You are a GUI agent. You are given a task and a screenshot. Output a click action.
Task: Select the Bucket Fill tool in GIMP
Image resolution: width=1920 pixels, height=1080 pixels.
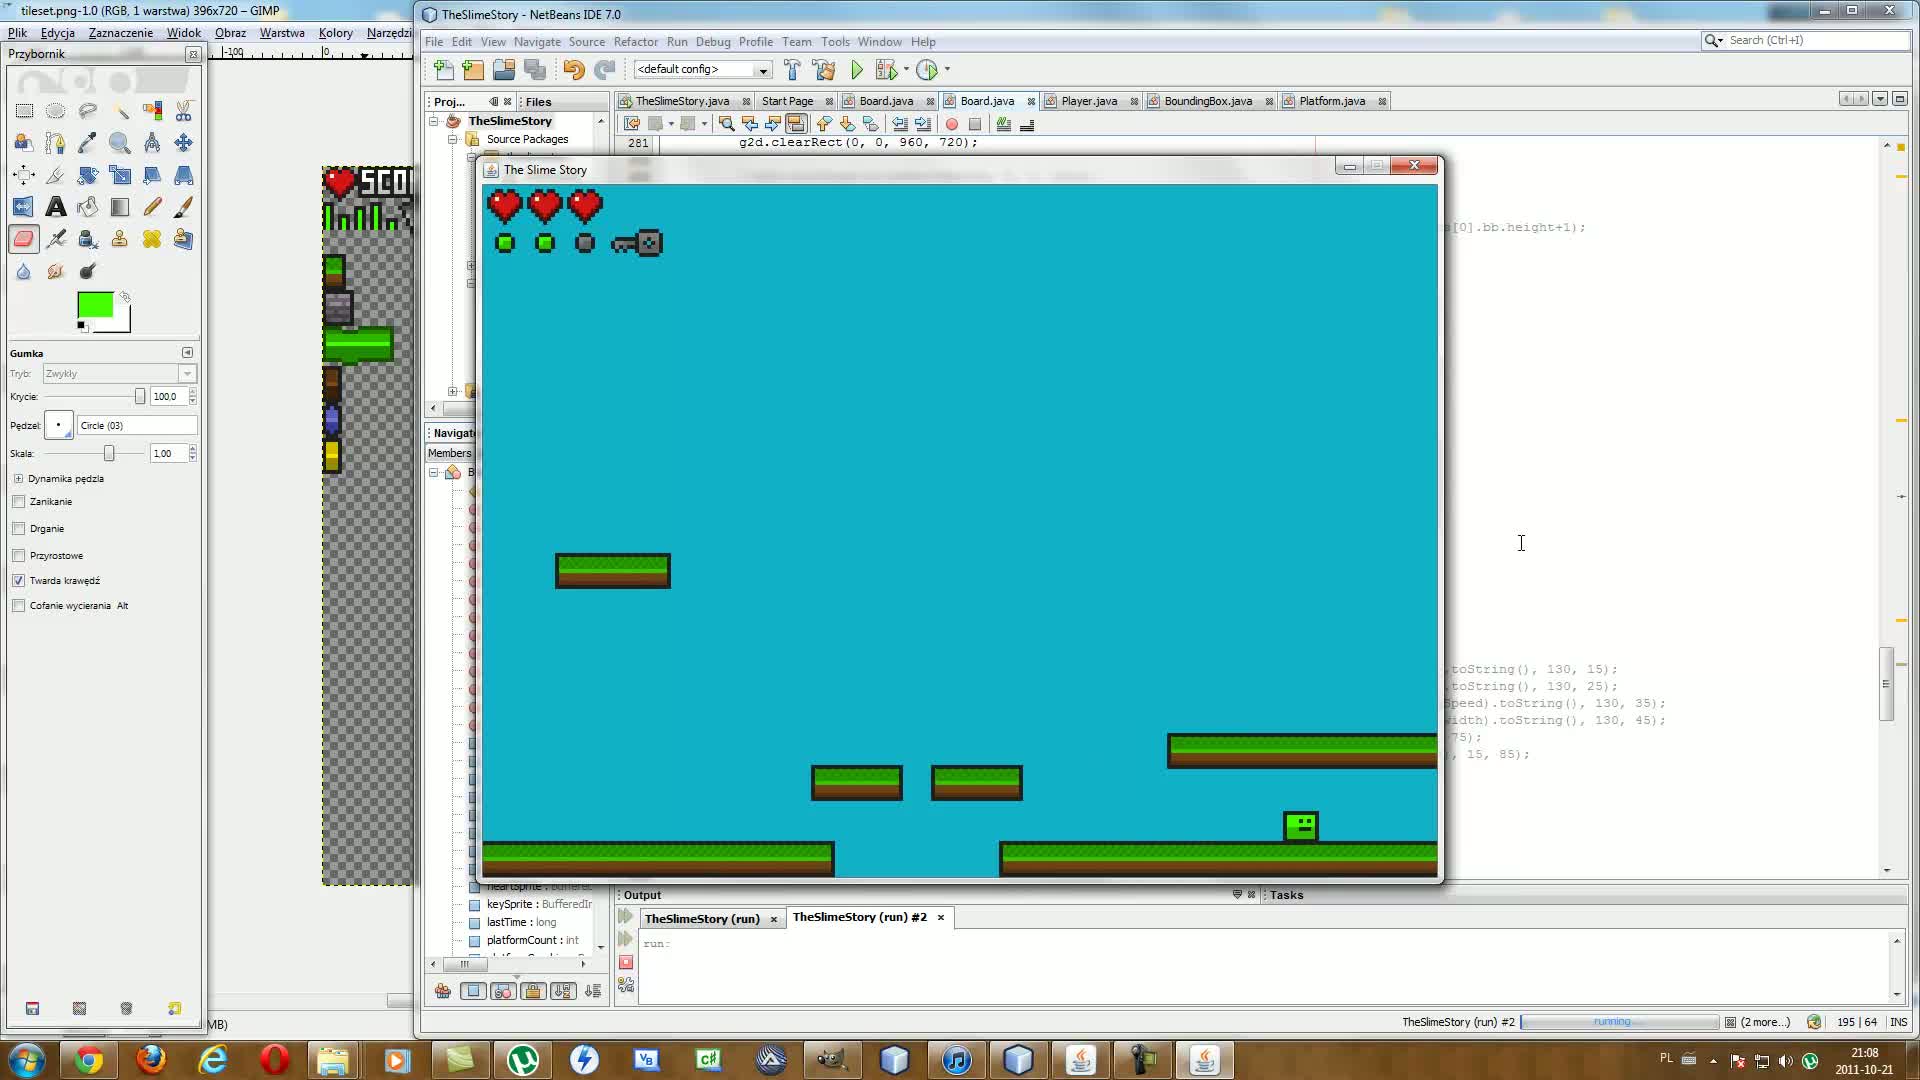click(x=88, y=207)
